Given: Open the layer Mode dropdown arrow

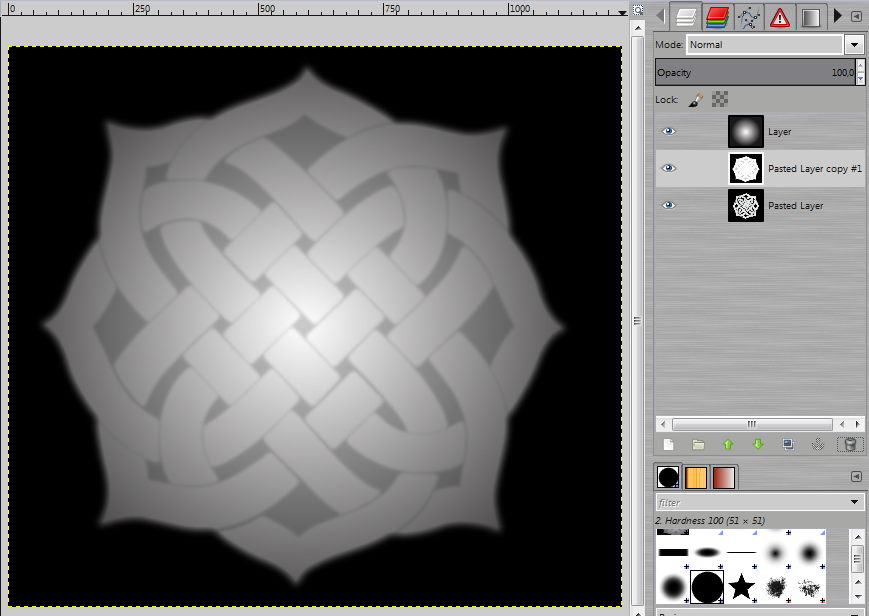Looking at the screenshot, I should (854, 45).
